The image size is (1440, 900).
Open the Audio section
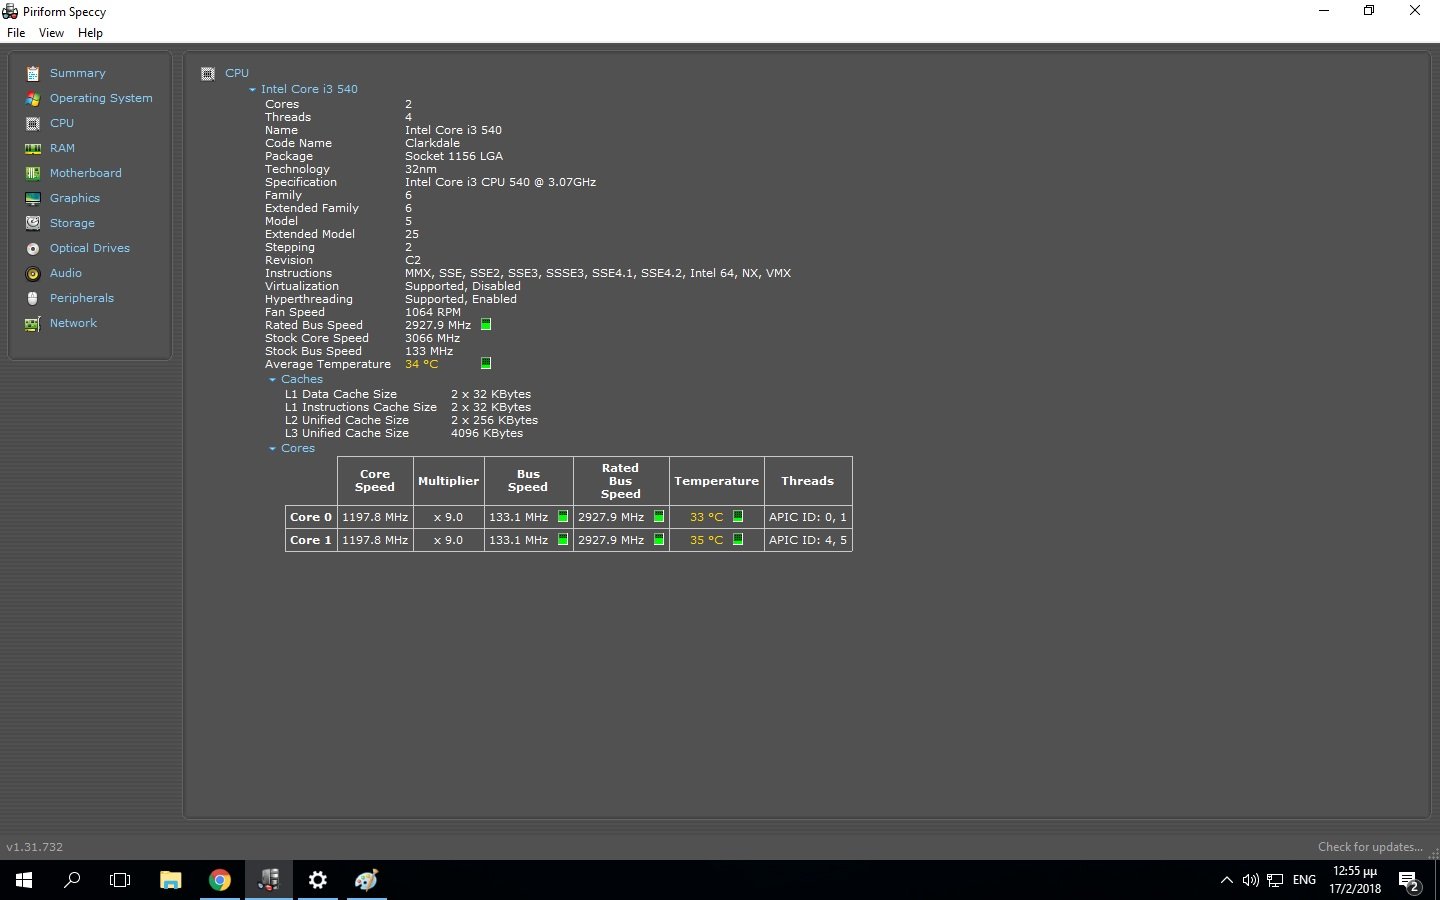66,273
